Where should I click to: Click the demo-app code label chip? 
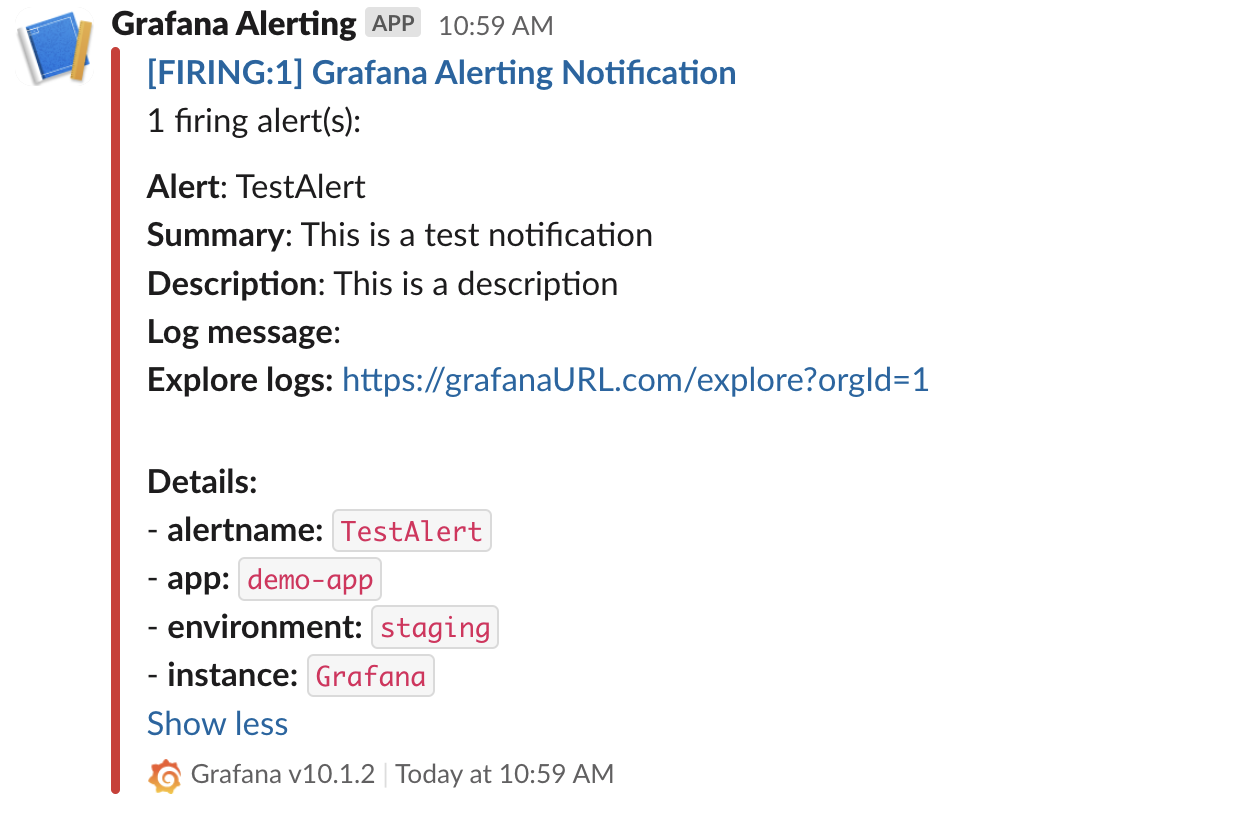310,579
